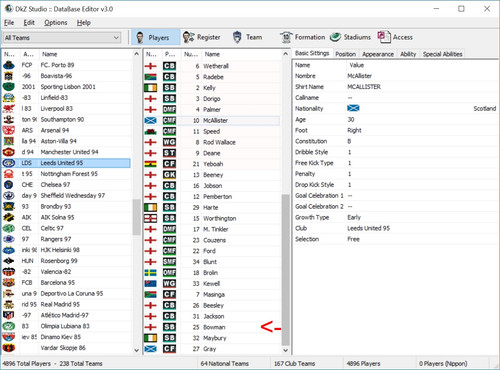Image resolution: width=500 pixels, height=370 pixels.
Task: Select player Yeboah in list
Action: [212, 164]
